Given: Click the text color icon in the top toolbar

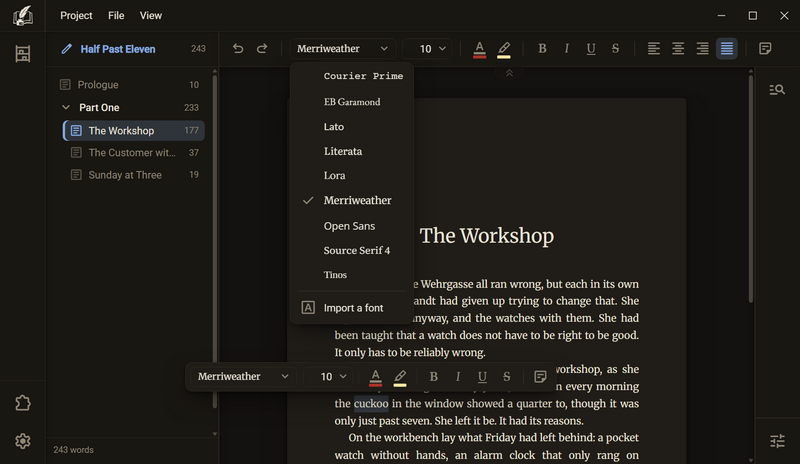Looking at the screenshot, I should [x=479, y=49].
